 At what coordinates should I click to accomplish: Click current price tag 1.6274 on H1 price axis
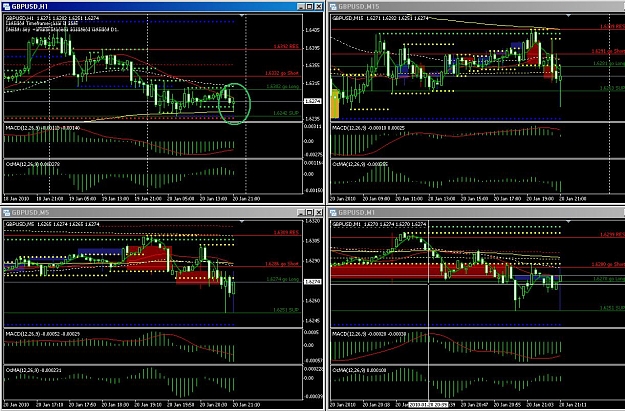coord(312,101)
